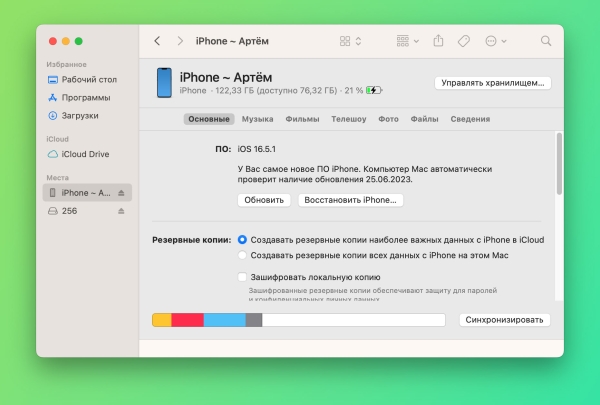
Task: Select backup to iCloud radio option
Action: [x=242, y=240]
